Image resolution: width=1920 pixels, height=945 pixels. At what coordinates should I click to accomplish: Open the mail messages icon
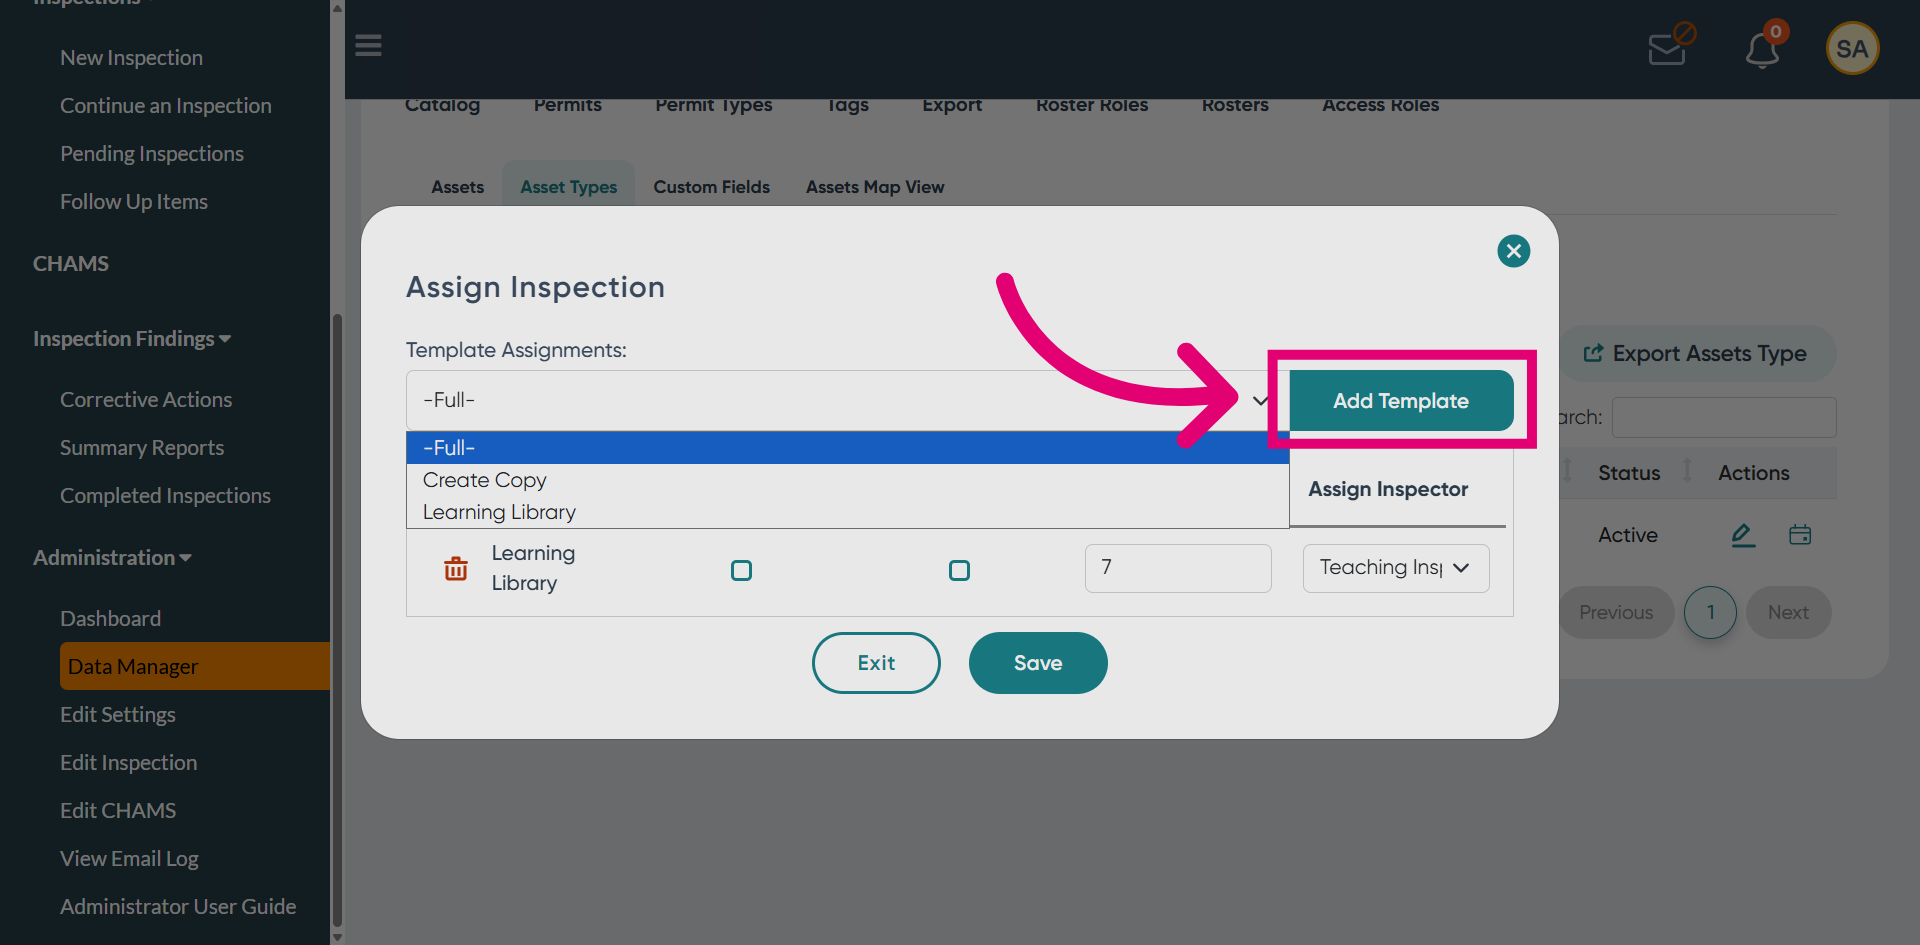[x=1671, y=44]
